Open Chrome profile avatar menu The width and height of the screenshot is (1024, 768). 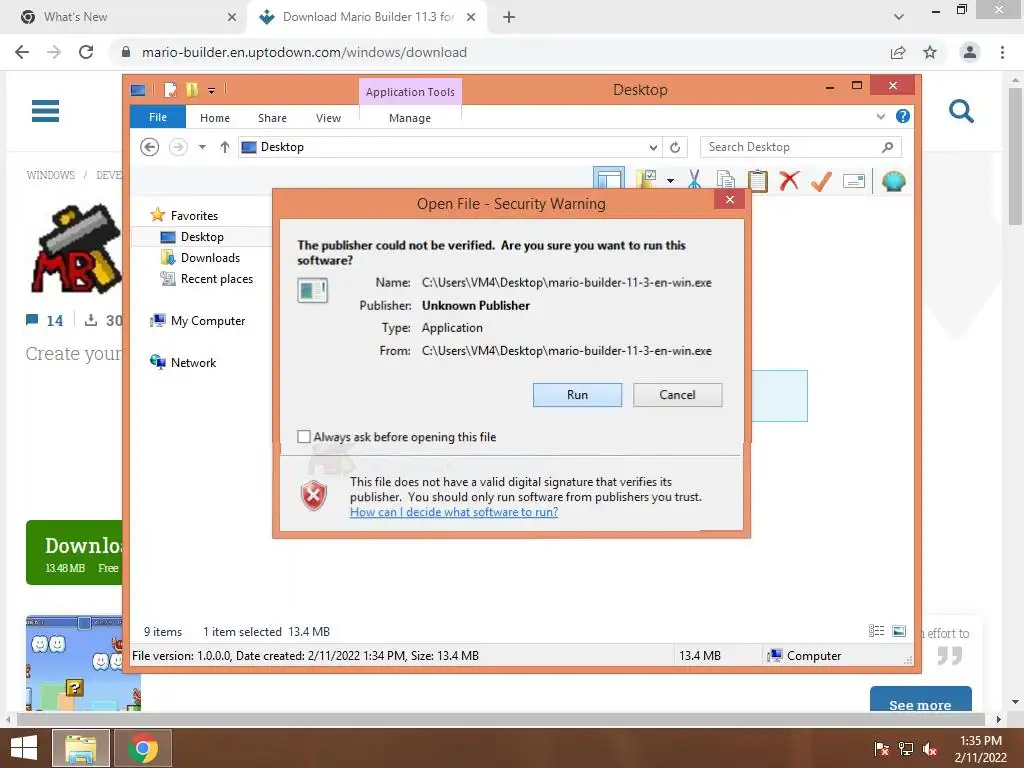970,52
